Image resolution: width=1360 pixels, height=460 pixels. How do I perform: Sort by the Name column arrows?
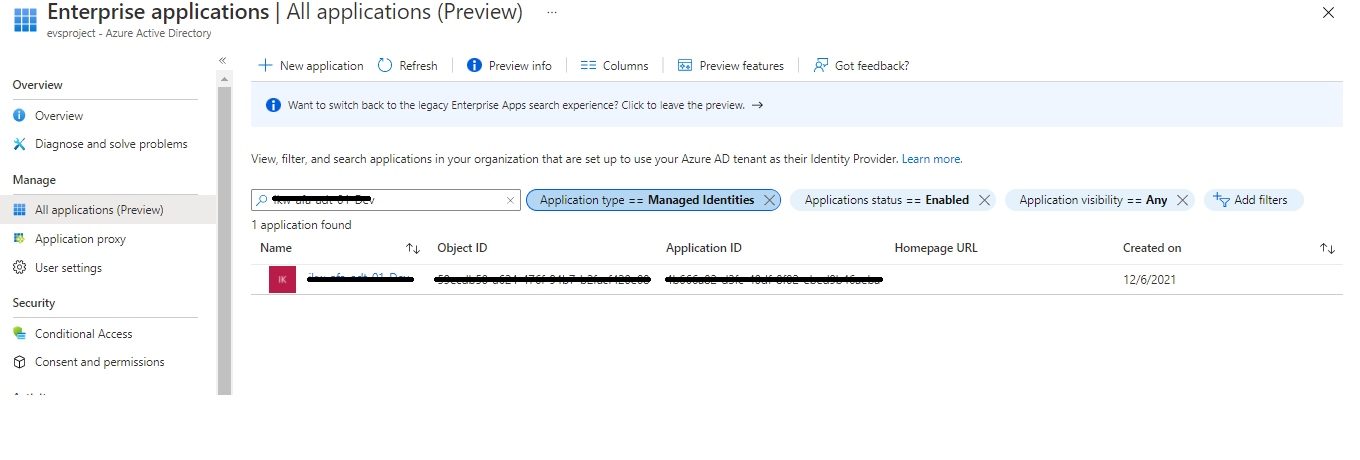click(413, 248)
